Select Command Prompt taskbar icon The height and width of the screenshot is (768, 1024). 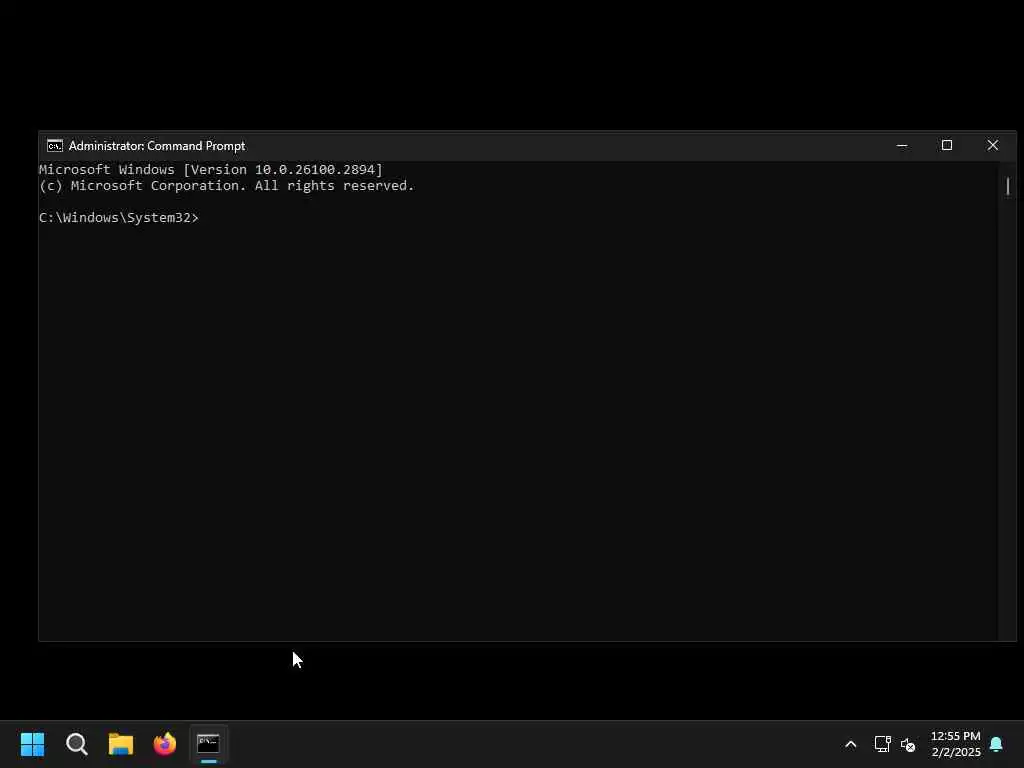tap(208, 744)
